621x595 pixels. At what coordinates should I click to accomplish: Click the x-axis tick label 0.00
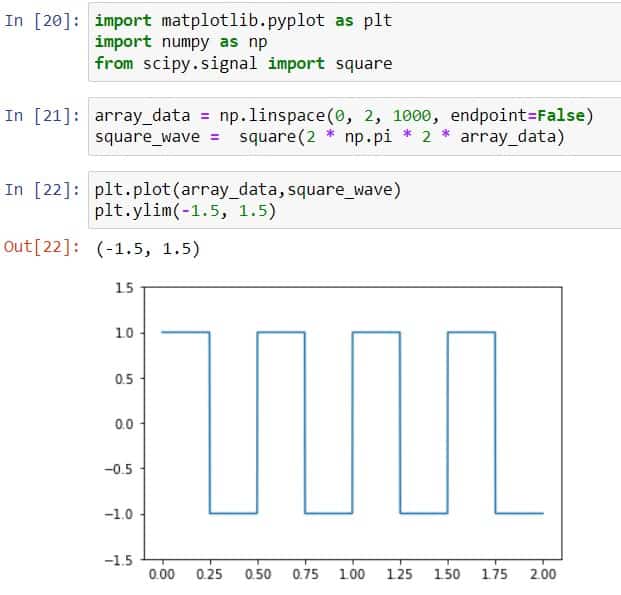pyautogui.click(x=162, y=574)
